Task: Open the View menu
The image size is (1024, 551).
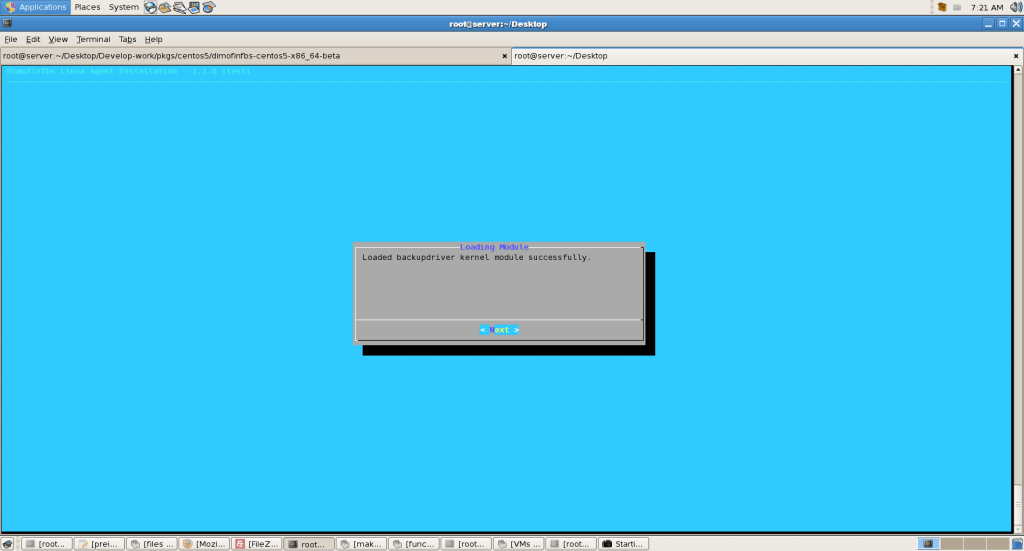Action: click(58, 39)
